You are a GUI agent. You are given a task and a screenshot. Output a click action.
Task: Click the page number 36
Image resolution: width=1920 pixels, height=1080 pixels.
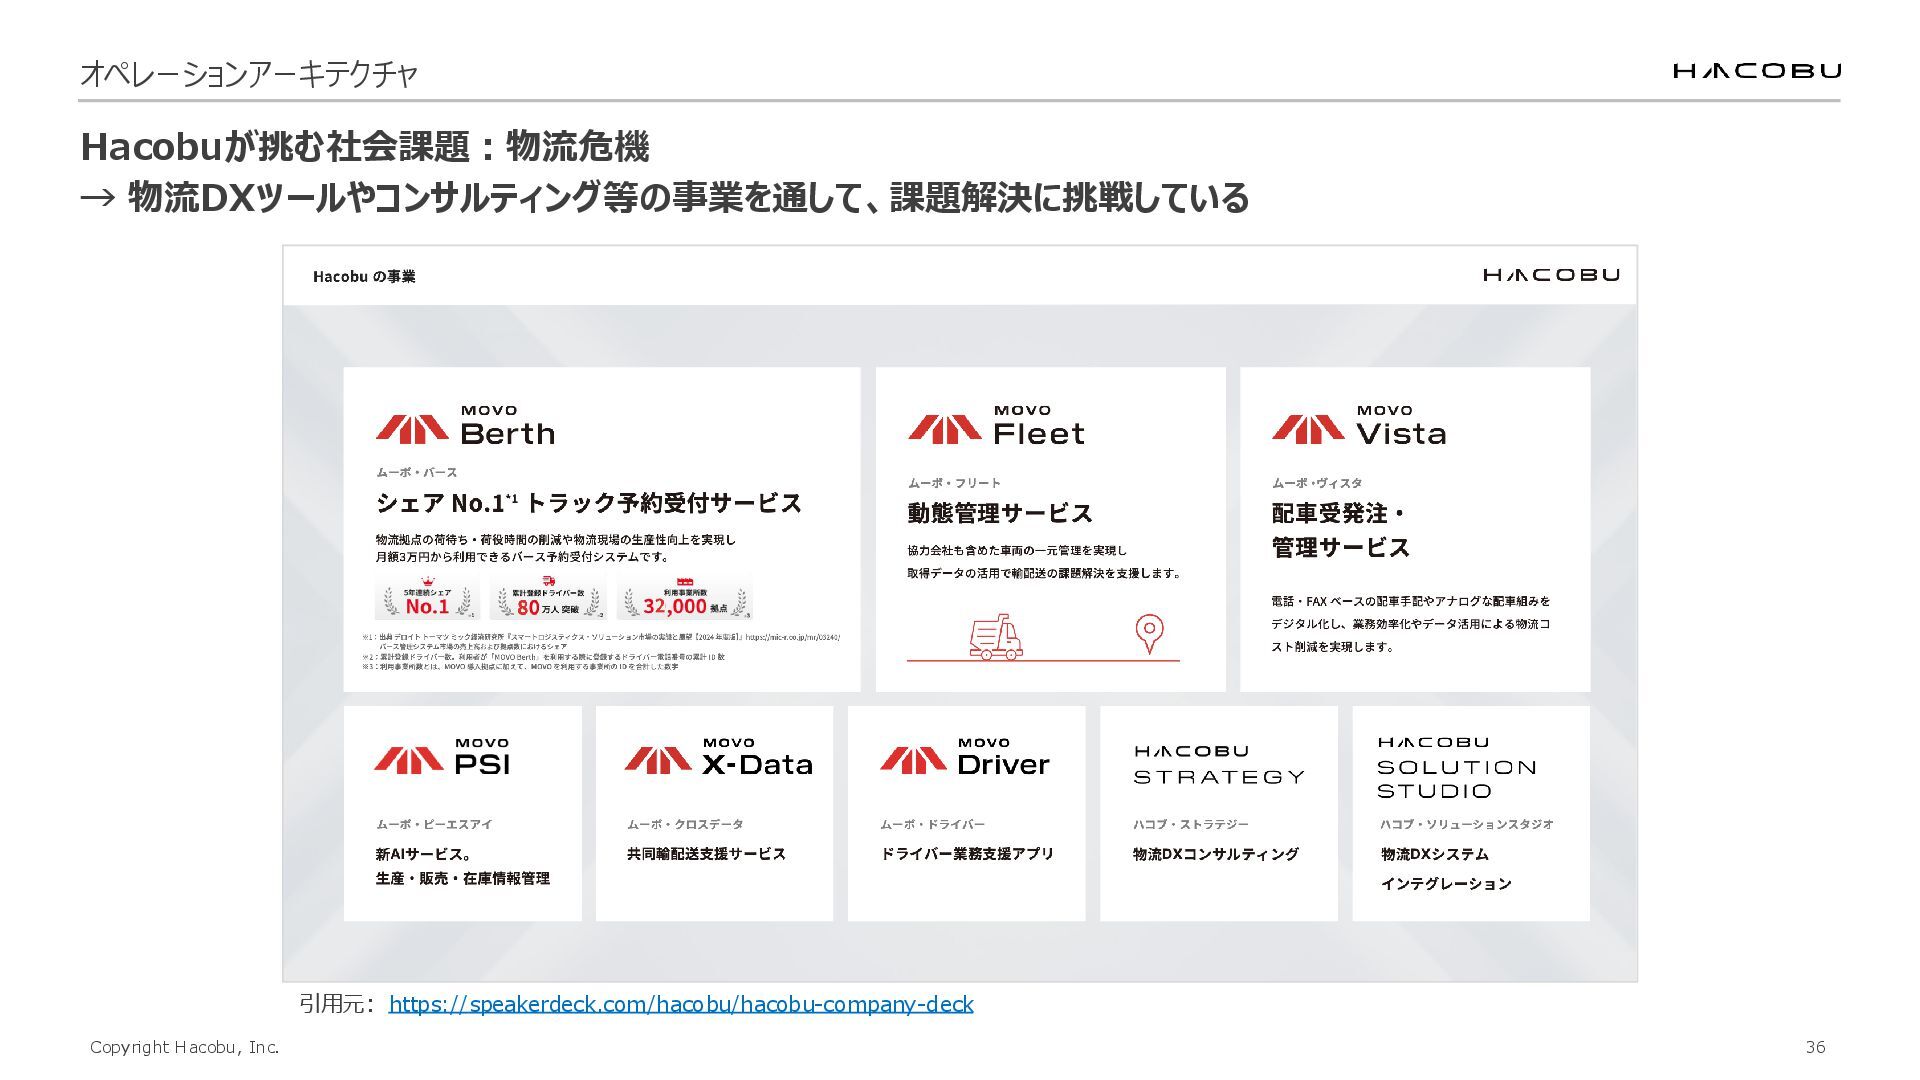1815,1047
